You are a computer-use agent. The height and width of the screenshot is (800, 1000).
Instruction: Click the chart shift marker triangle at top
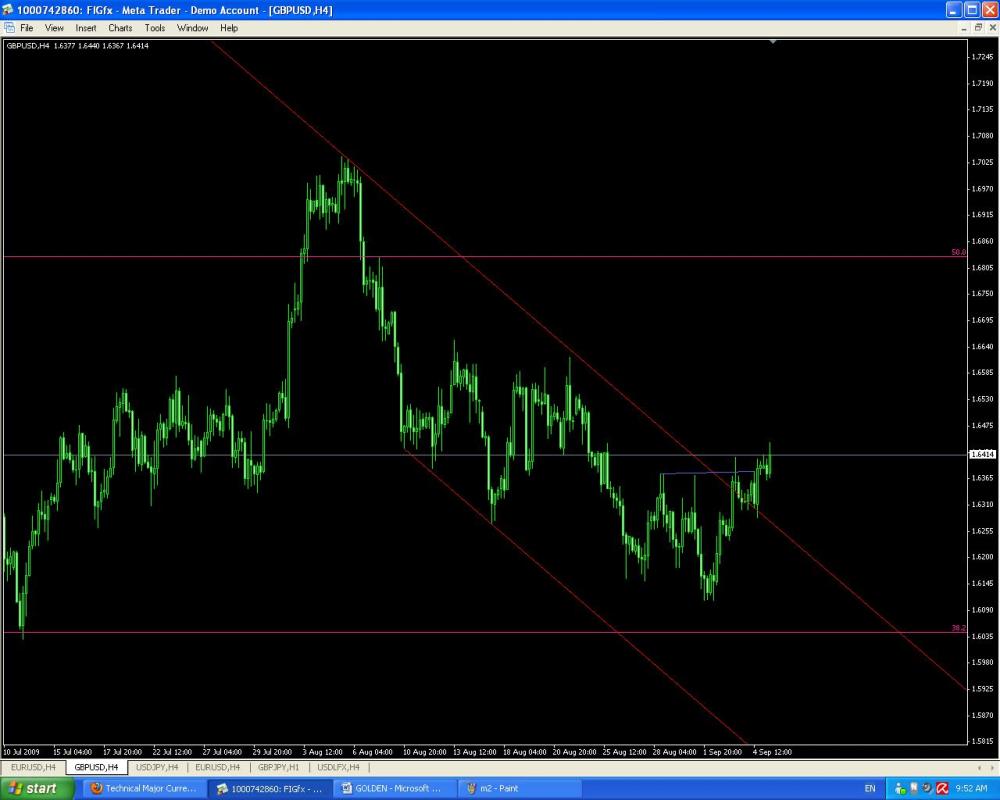click(772, 41)
